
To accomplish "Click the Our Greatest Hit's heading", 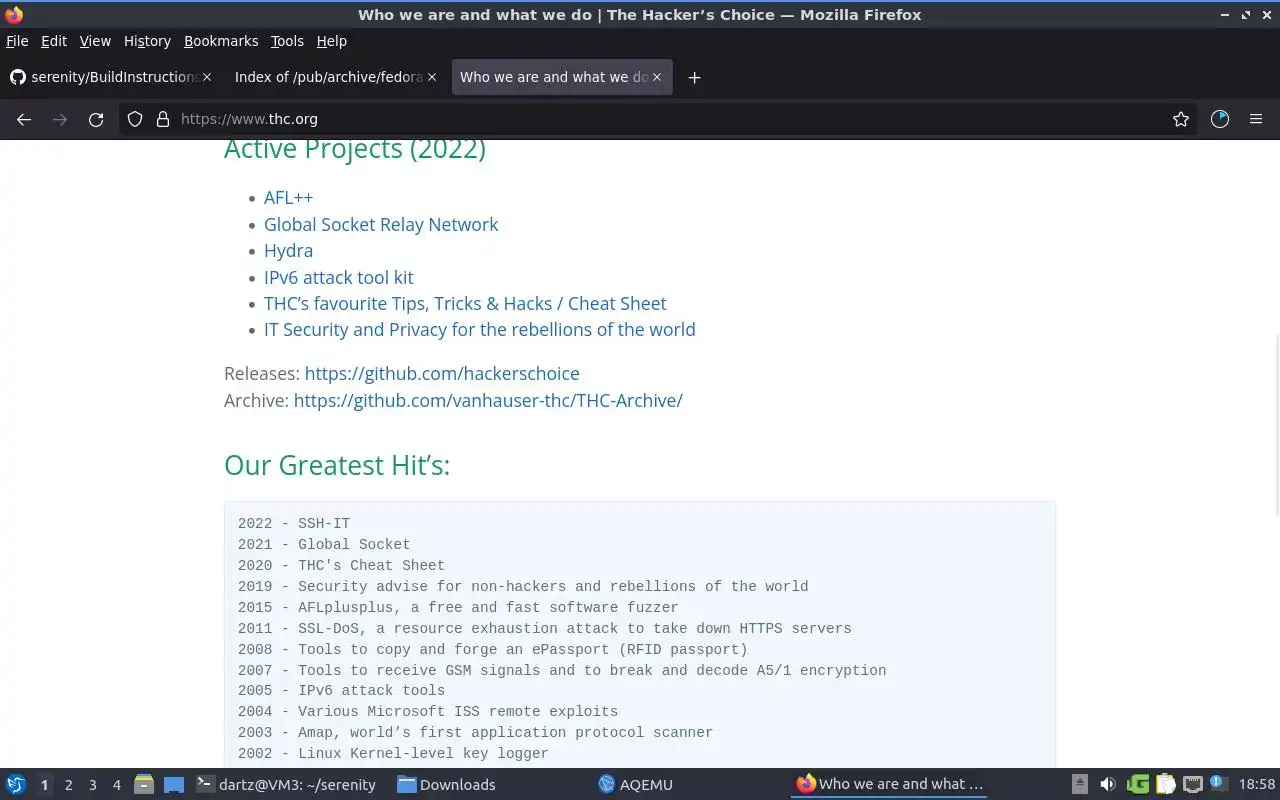I will point(337,465).
